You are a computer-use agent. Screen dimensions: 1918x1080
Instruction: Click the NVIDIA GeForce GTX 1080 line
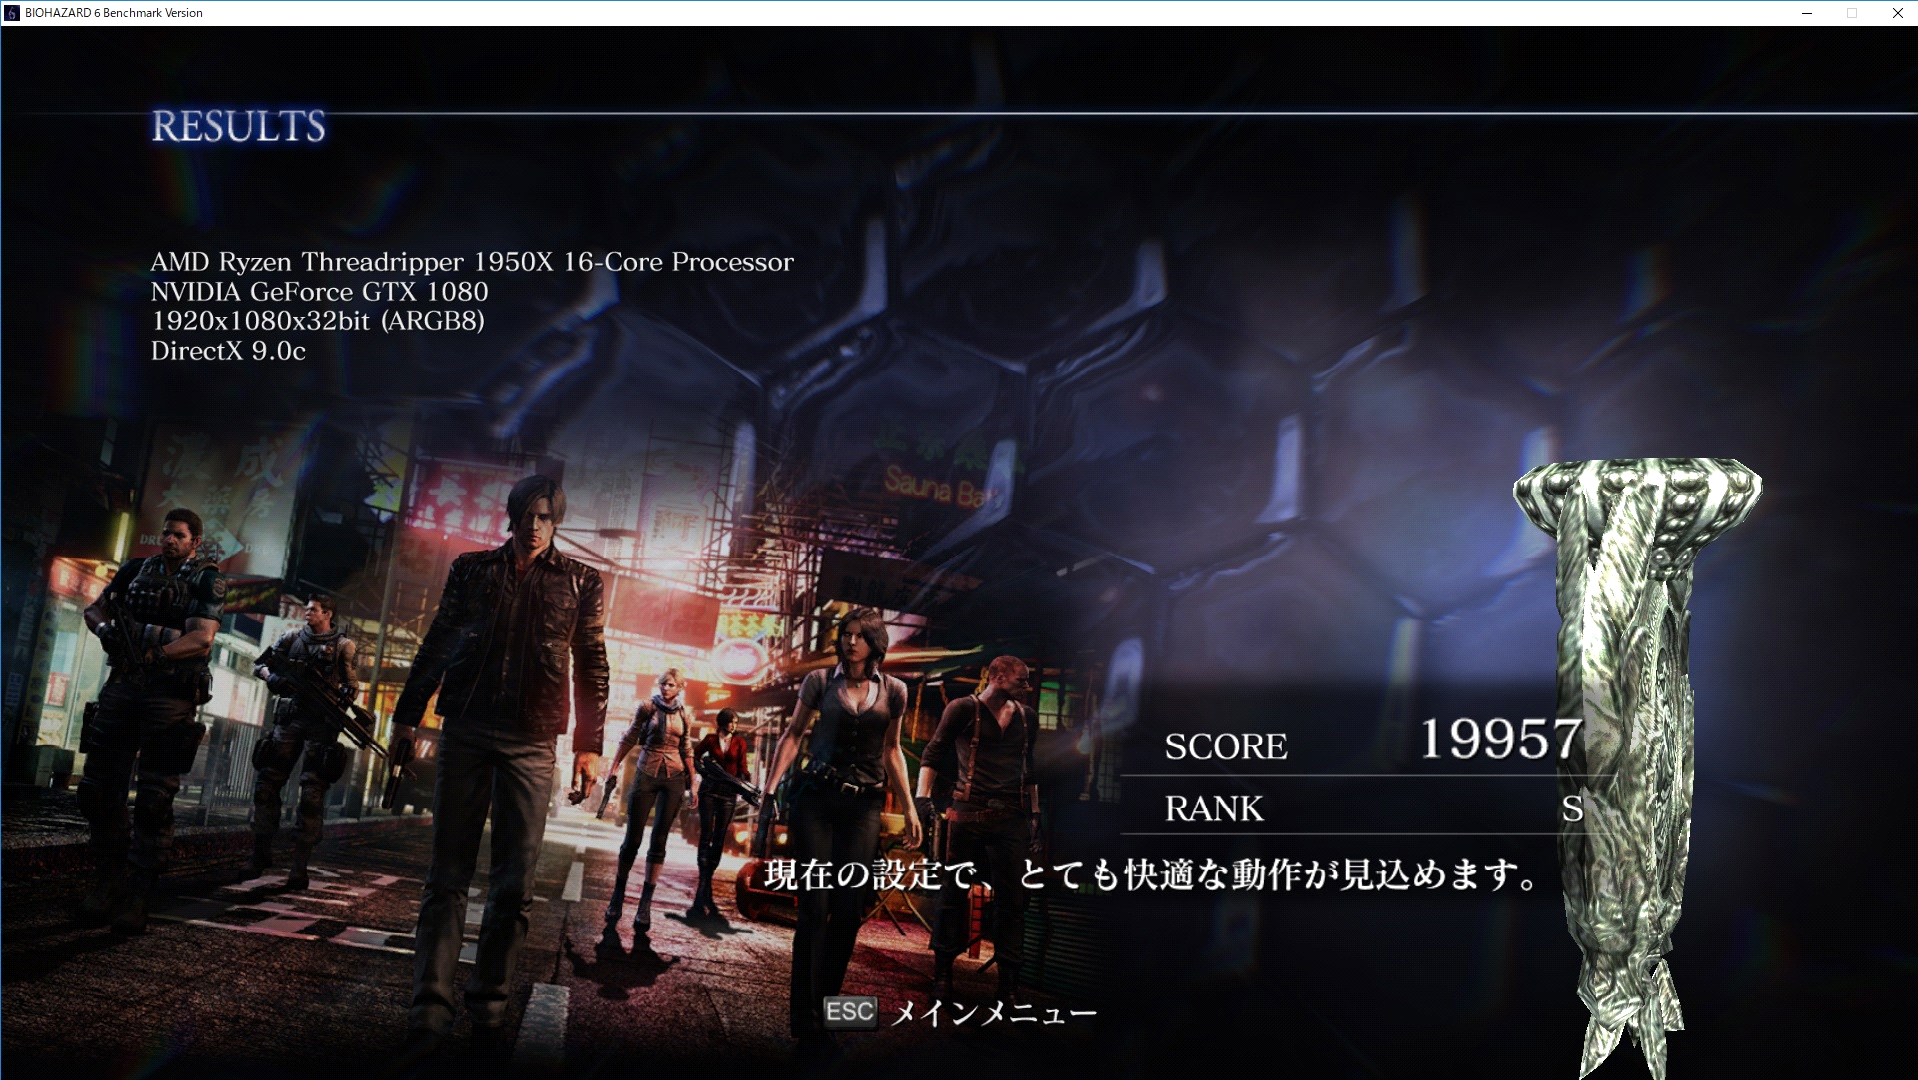319,292
